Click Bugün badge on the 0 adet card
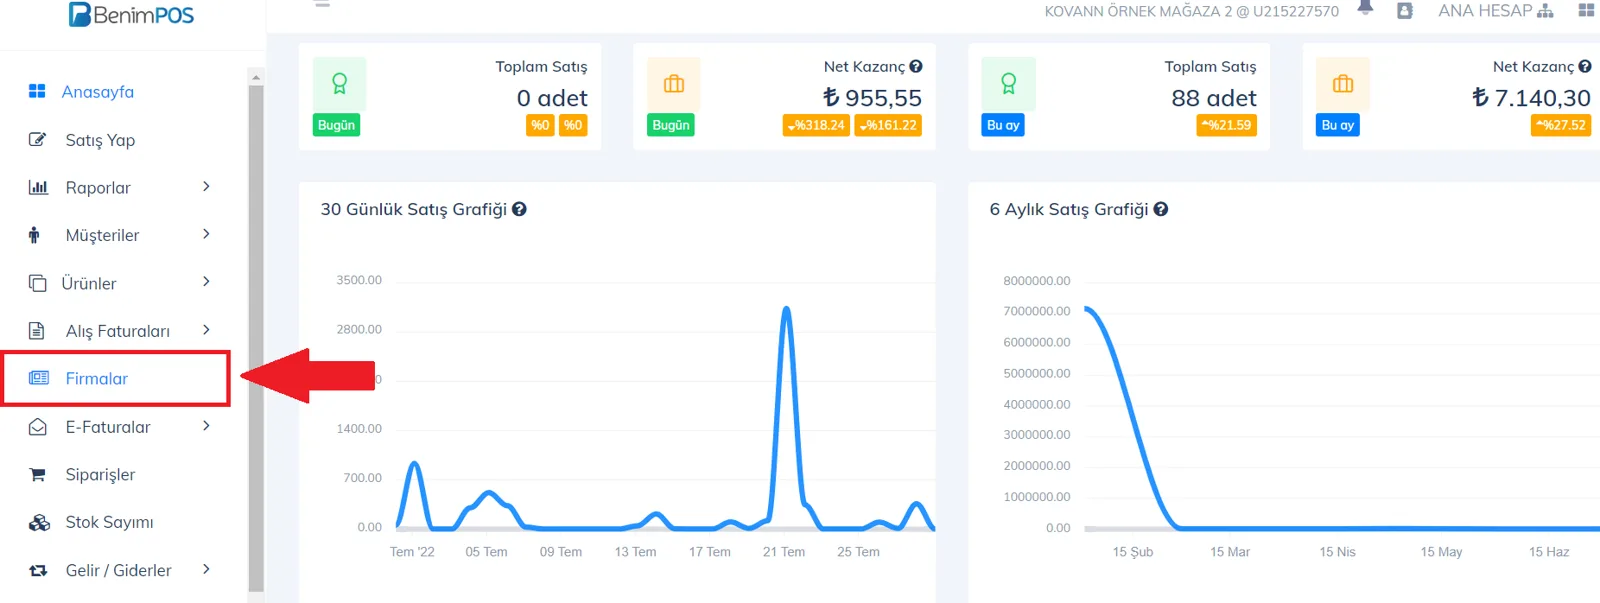 (337, 125)
